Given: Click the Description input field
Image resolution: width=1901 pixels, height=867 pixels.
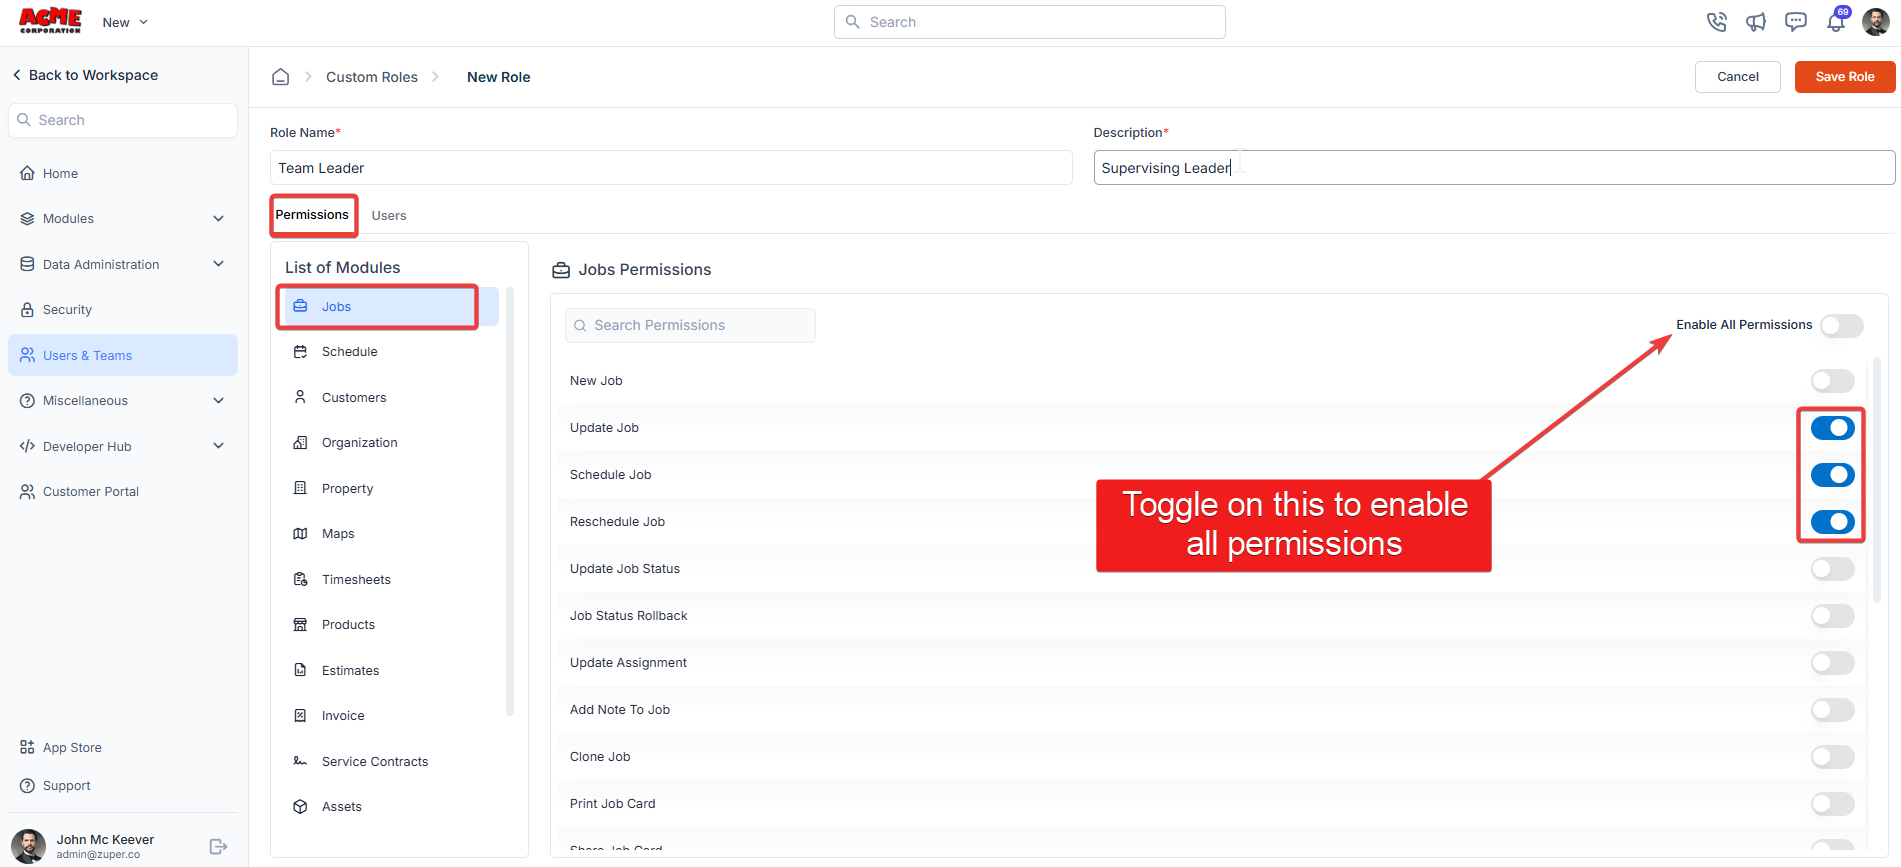Looking at the screenshot, I should (x=1494, y=168).
